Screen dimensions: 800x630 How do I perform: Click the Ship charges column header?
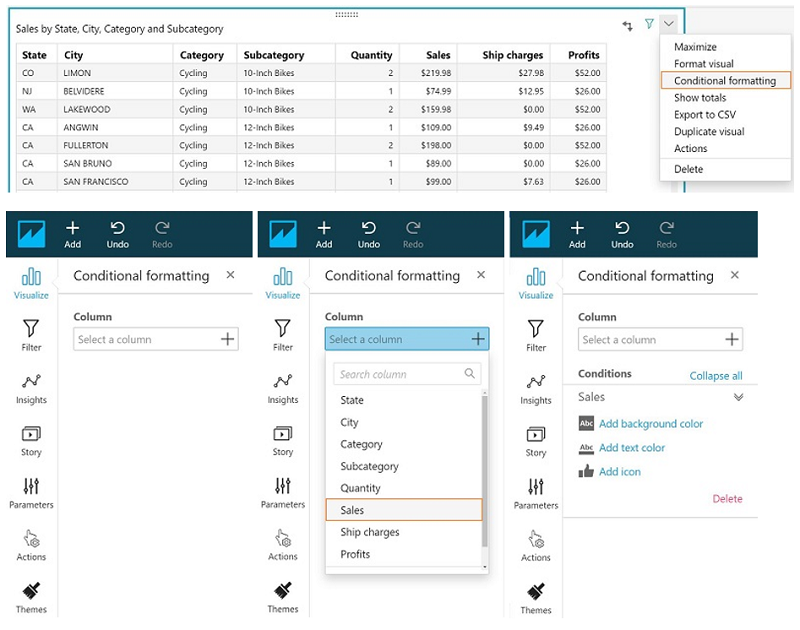point(513,55)
